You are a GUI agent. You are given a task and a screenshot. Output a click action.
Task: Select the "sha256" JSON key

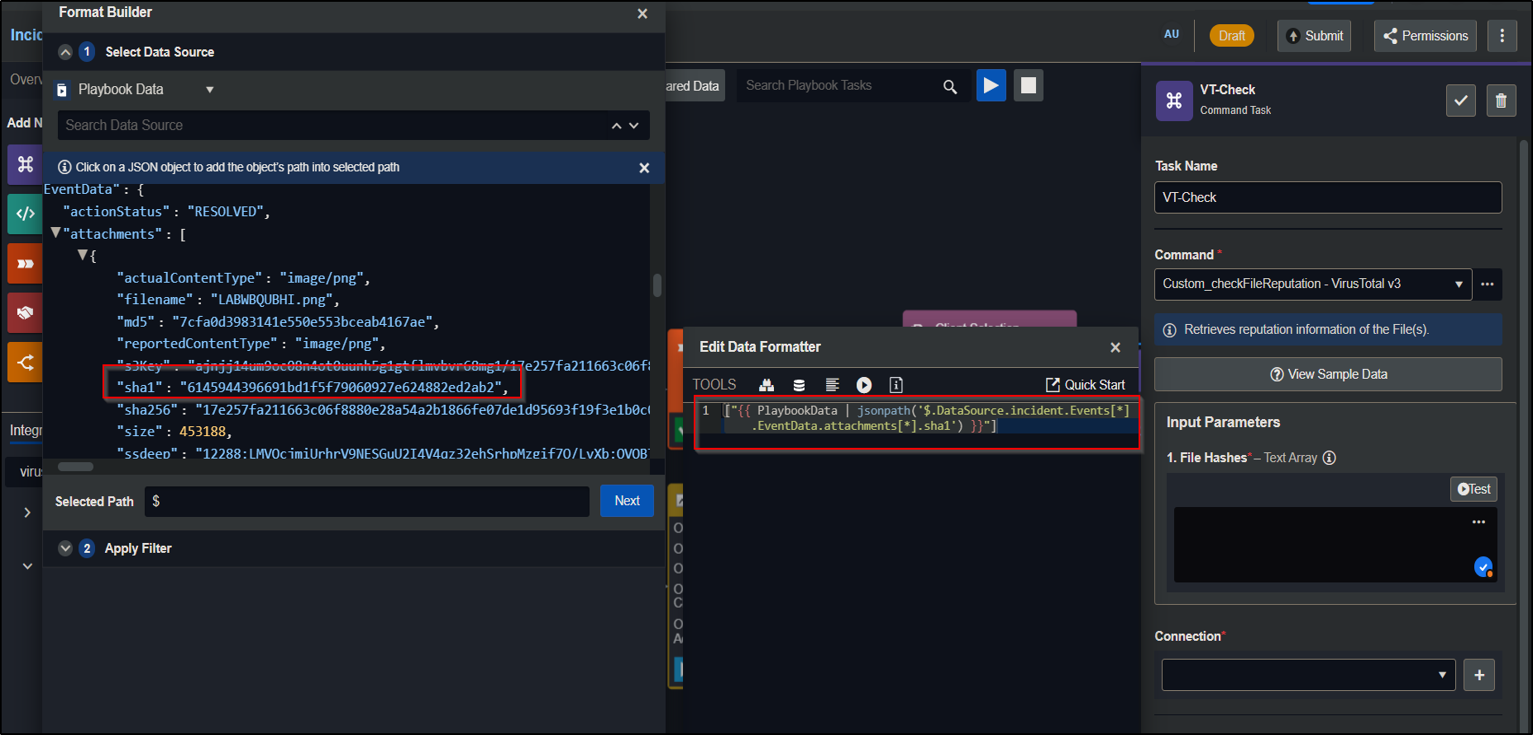(149, 410)
